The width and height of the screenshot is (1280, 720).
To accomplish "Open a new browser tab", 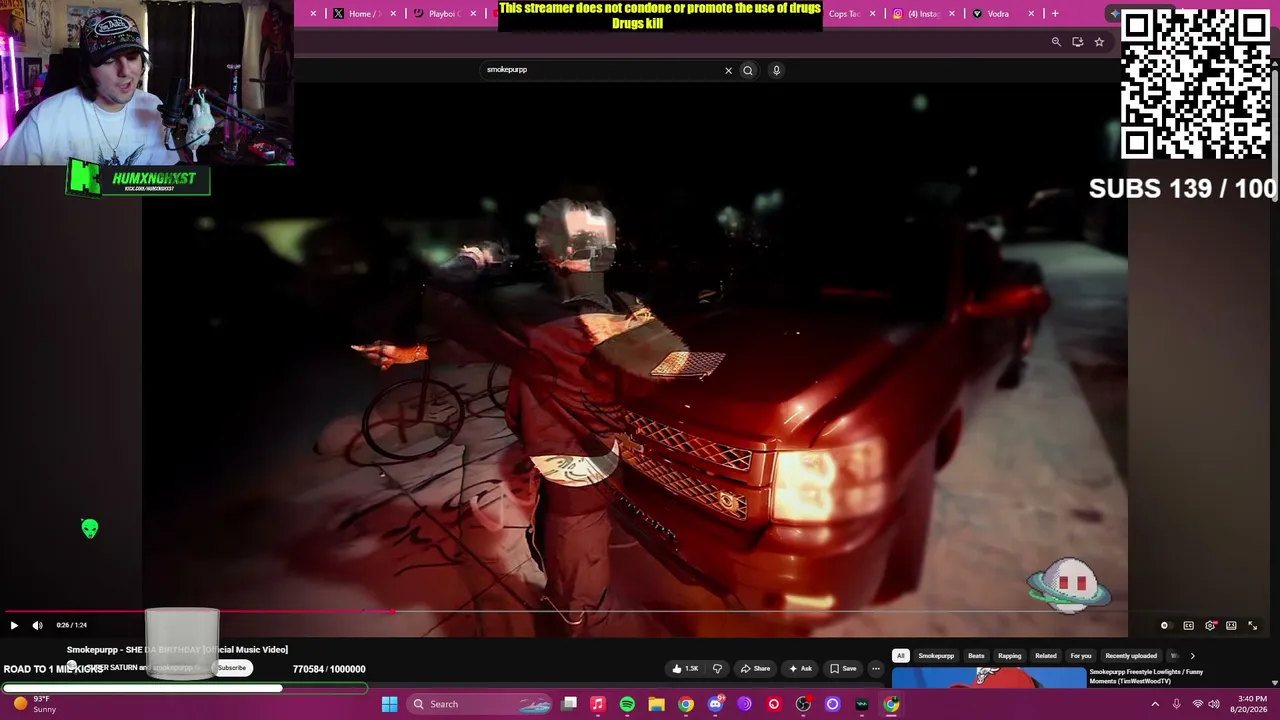I will point(1055,14).
